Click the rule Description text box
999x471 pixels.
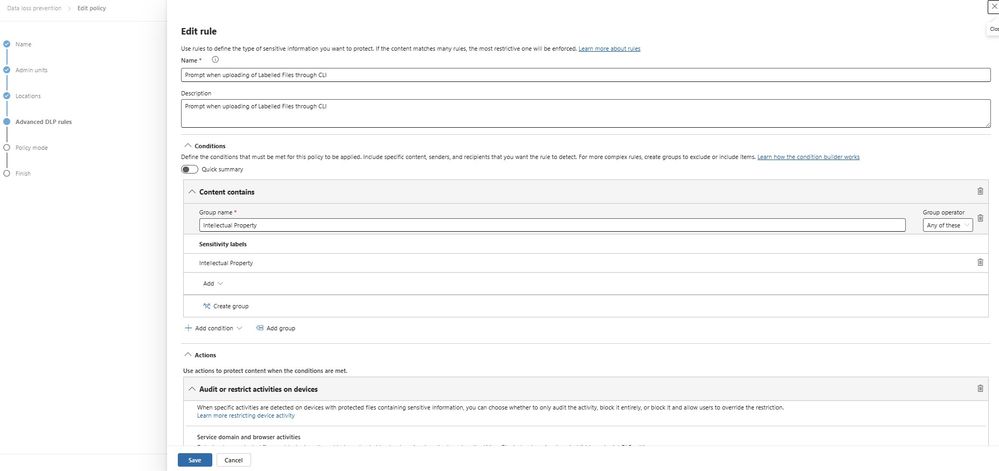[x=585, y=112]
